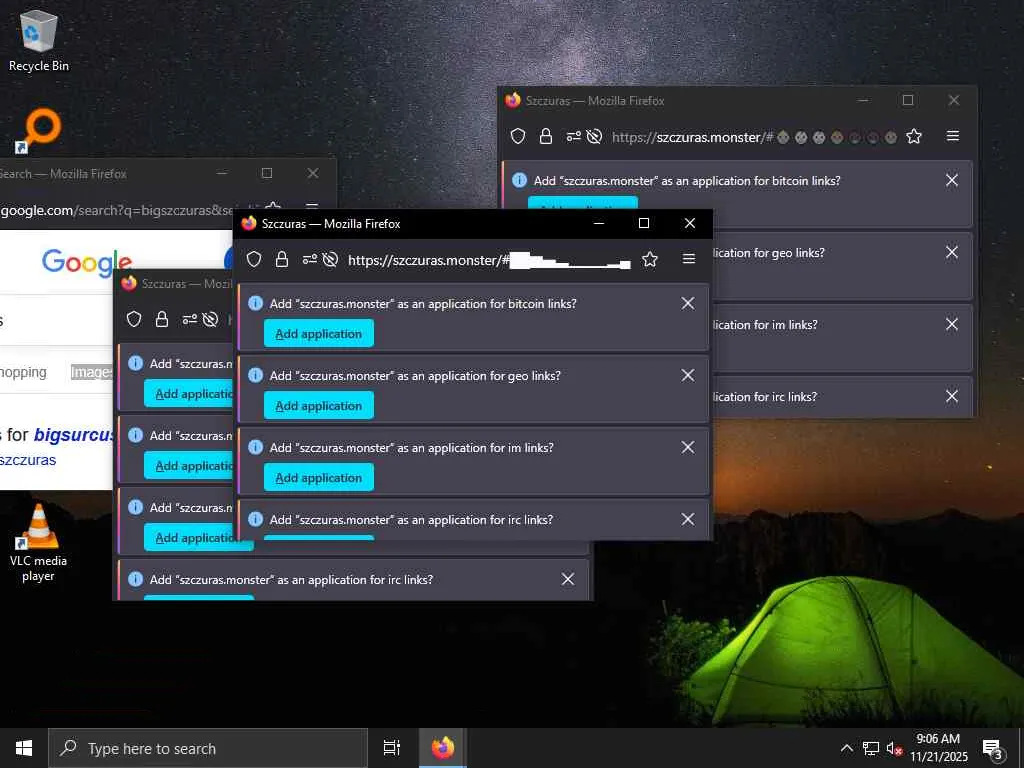Add application for bitcoin links in front window
Screen dimensions: 1024x768
tap(319, 334)
